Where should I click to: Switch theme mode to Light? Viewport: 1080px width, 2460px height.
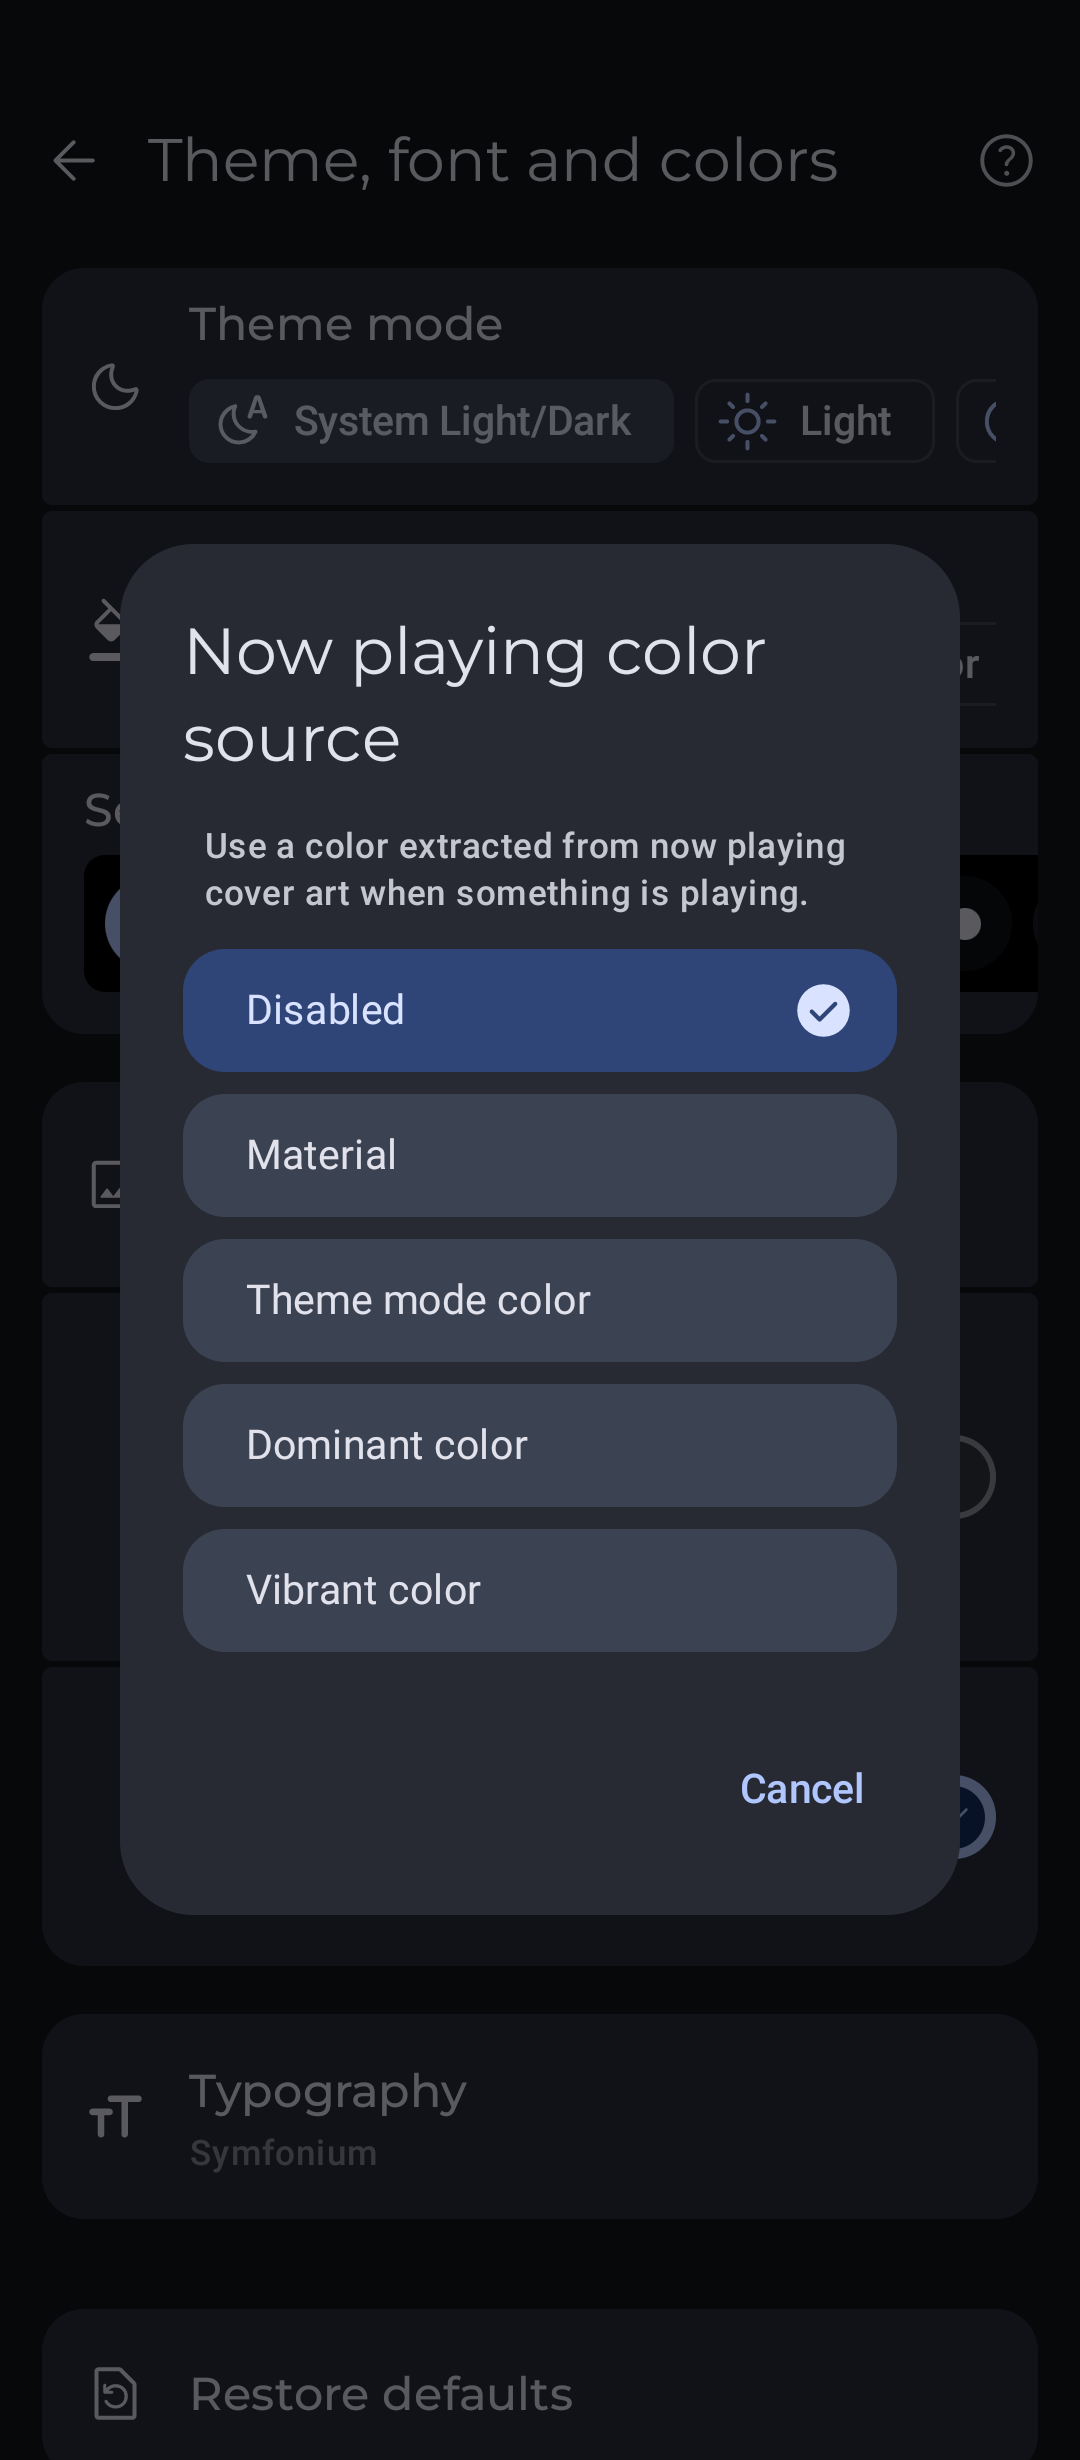(x=815, y=421)
